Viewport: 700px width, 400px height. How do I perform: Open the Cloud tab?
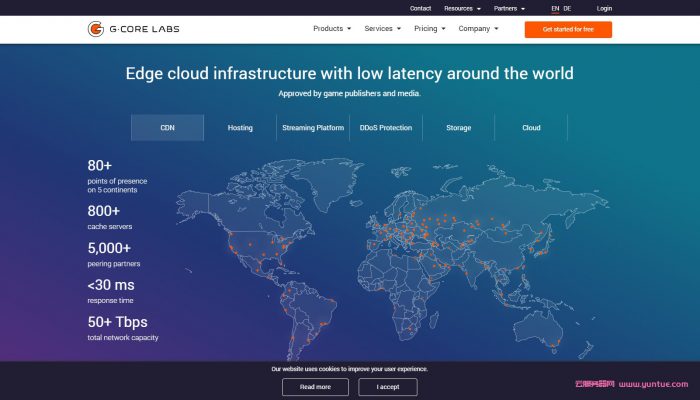pos(531,128)
